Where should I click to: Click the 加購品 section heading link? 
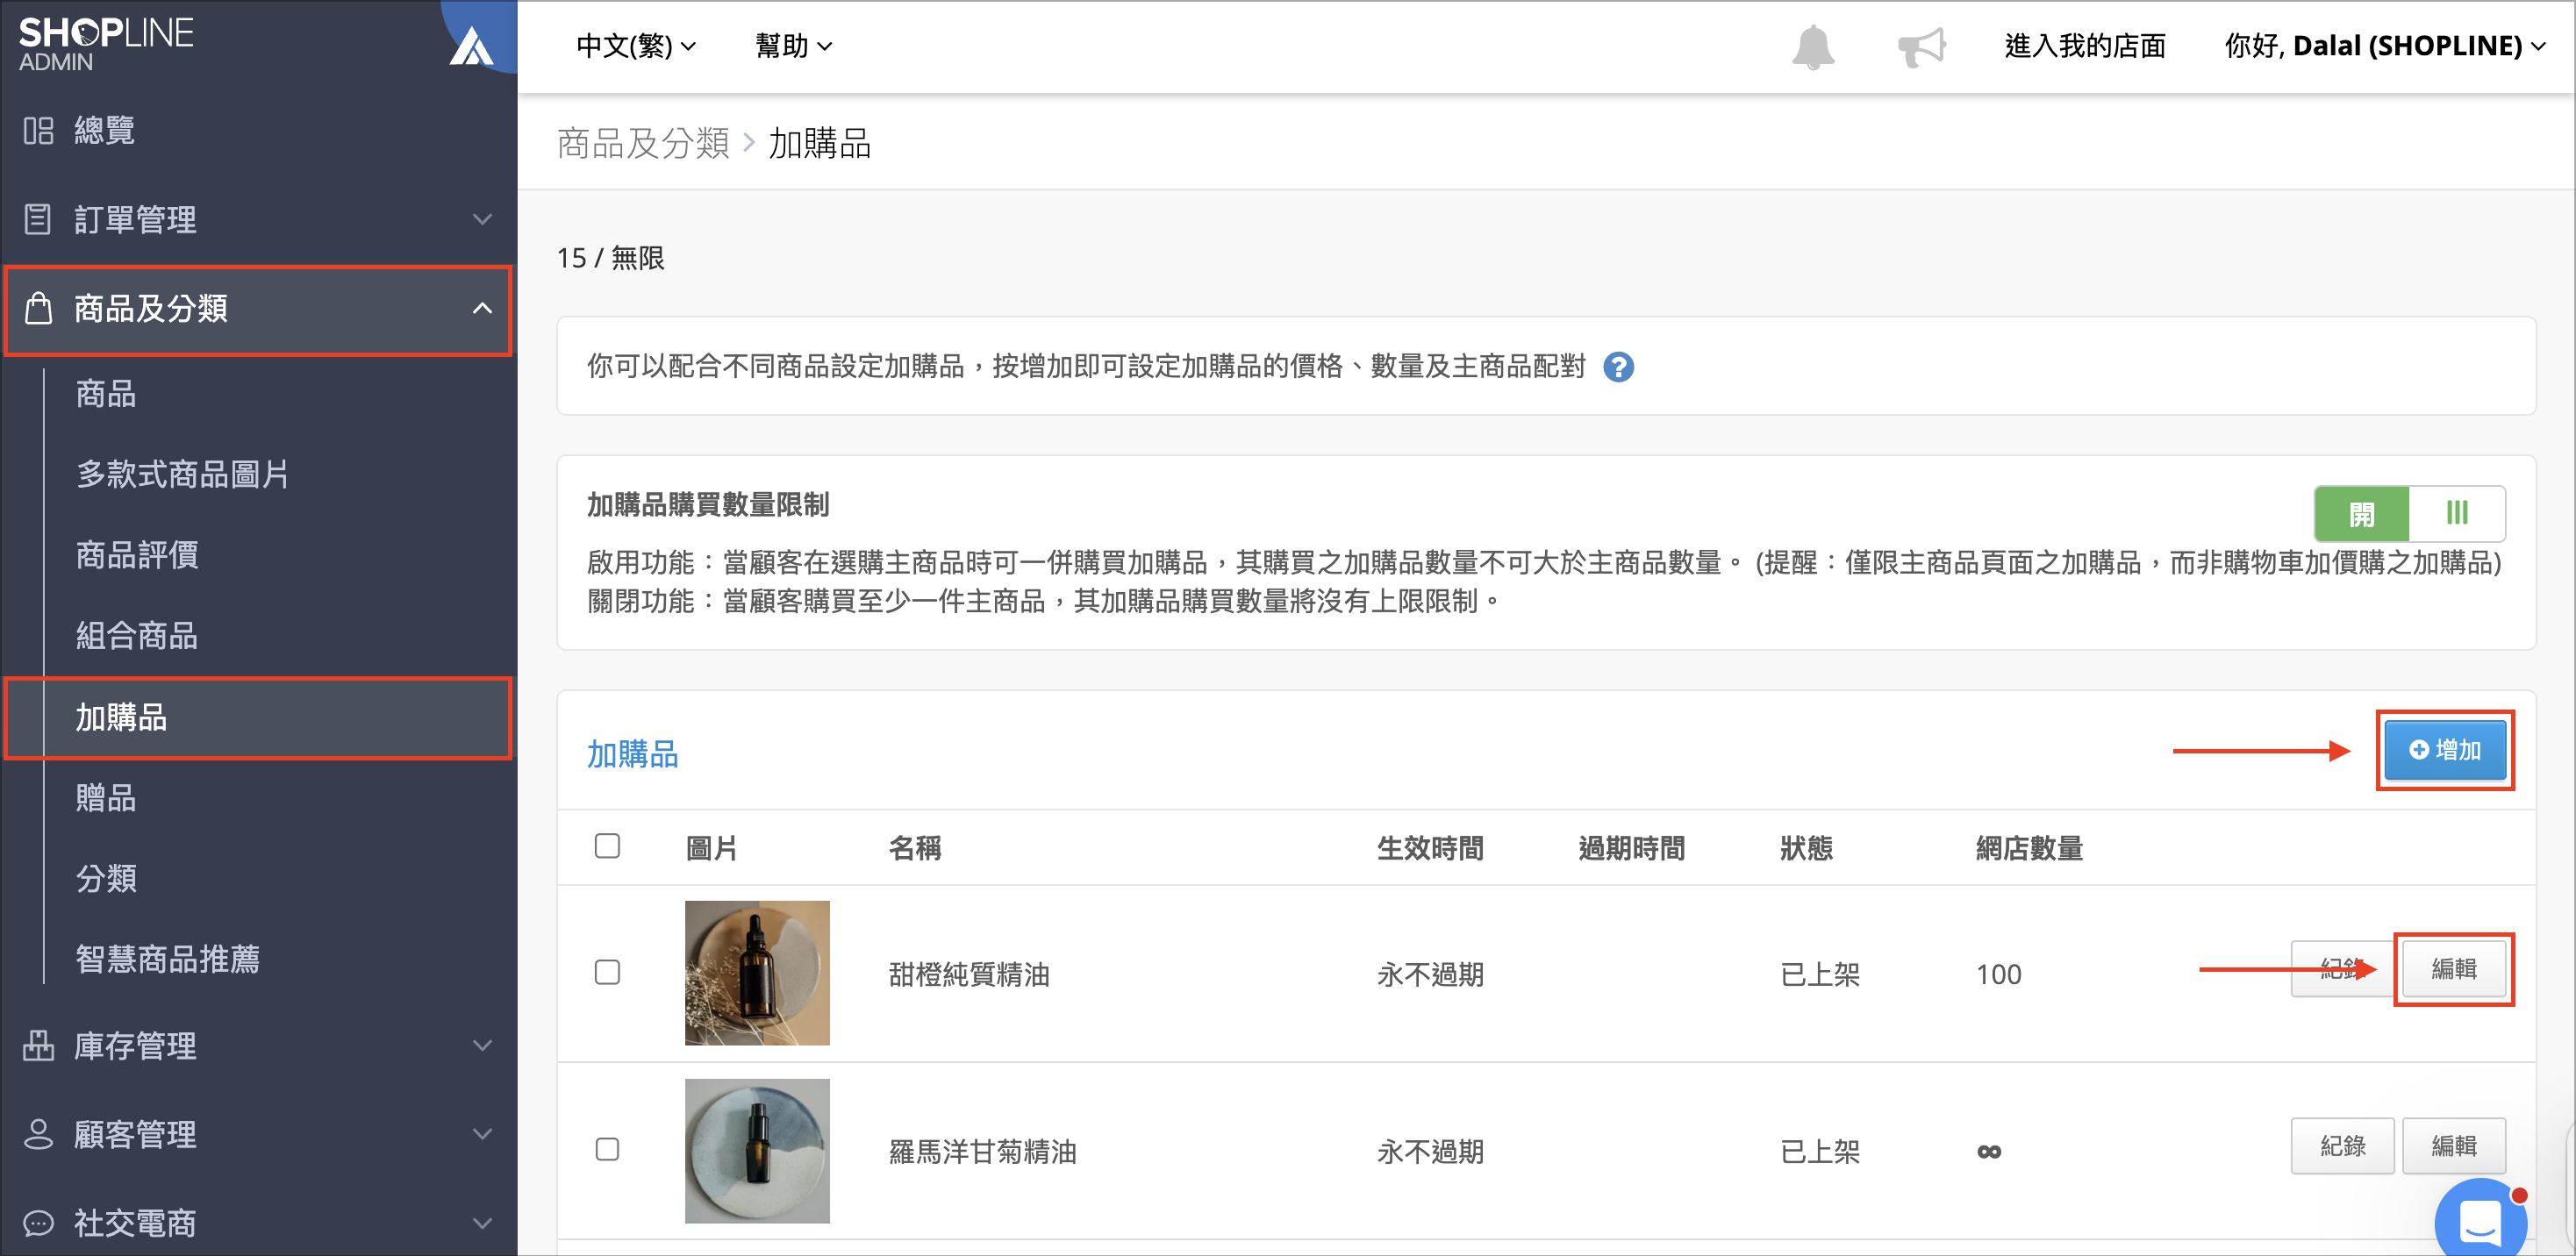point(632,754)
